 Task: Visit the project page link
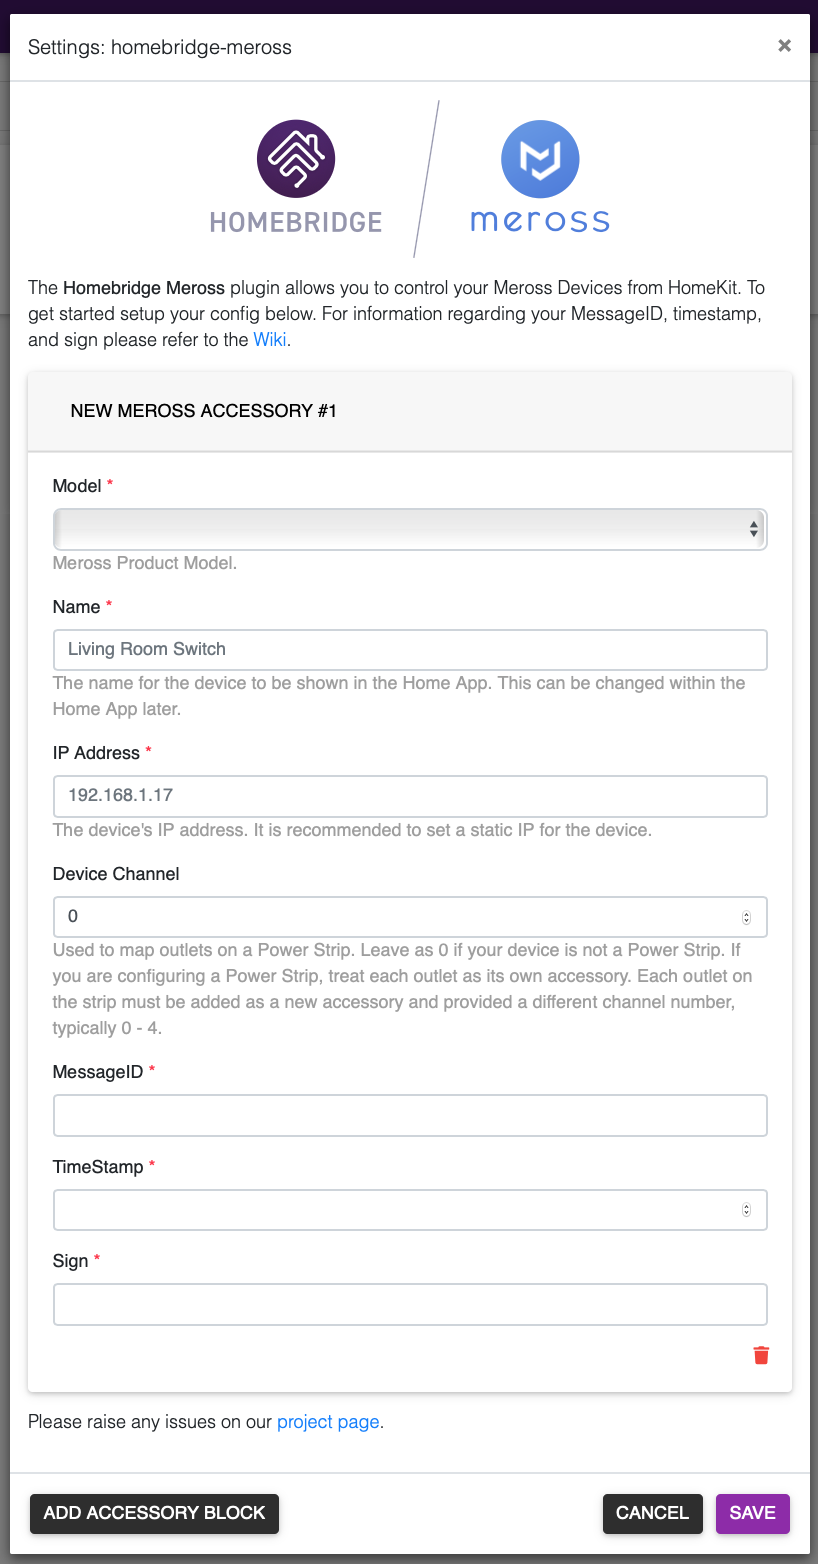point(328,1421)
